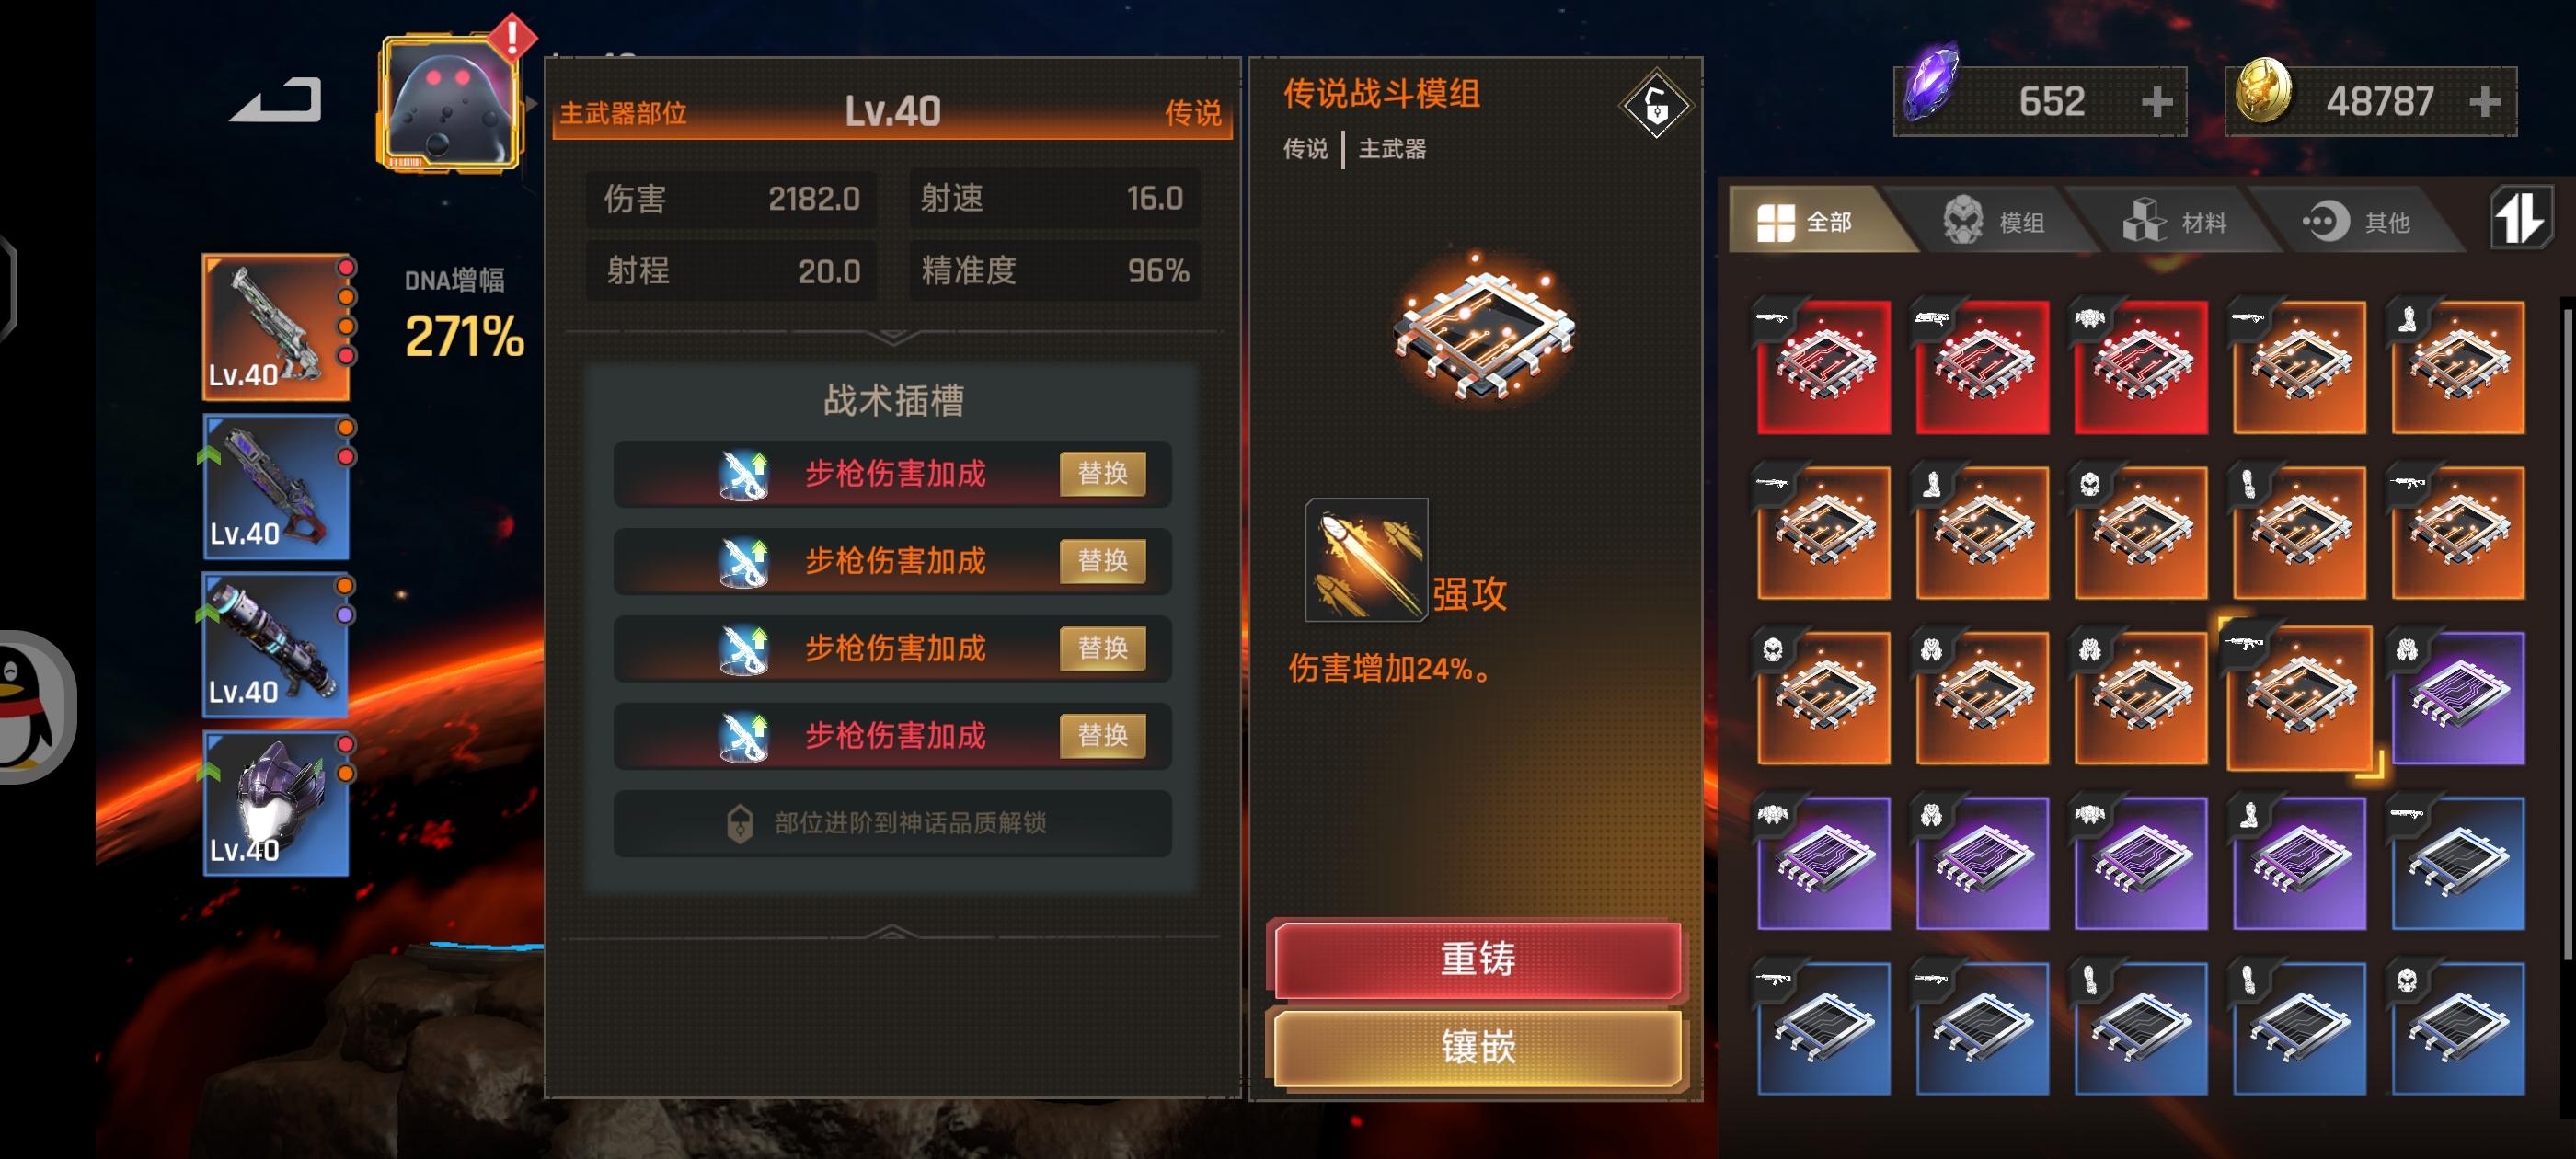Click 替换 on the fourth tactical slot

(x=1102, y=735)
